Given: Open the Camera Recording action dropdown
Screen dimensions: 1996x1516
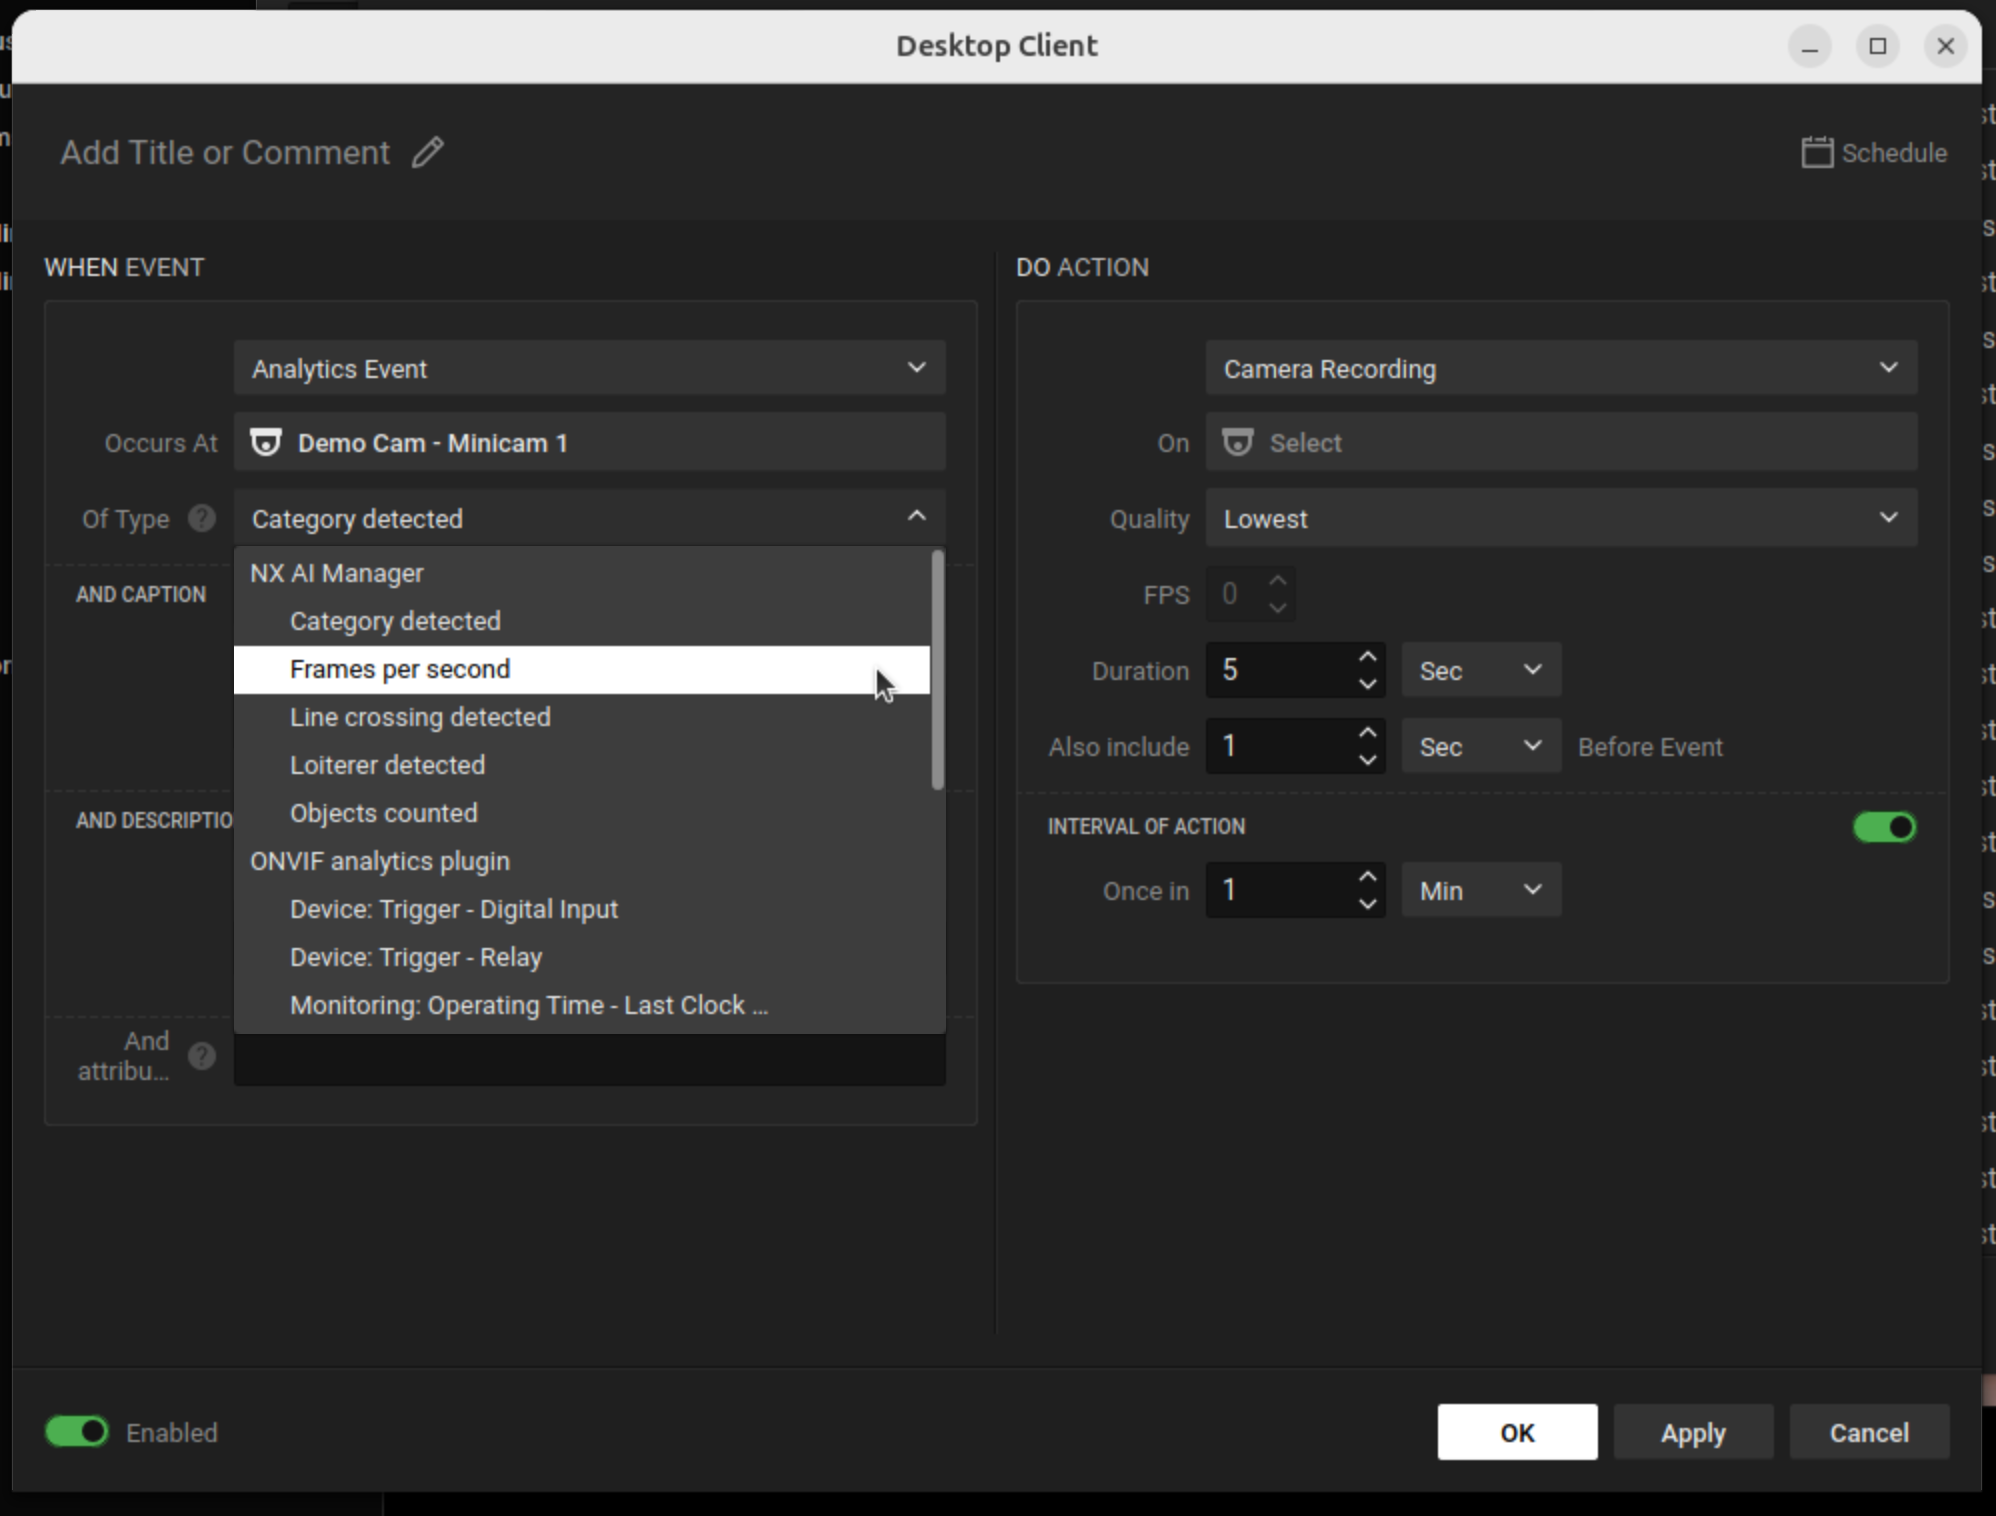Looking at the screenshot, I should coord(1560,369).
